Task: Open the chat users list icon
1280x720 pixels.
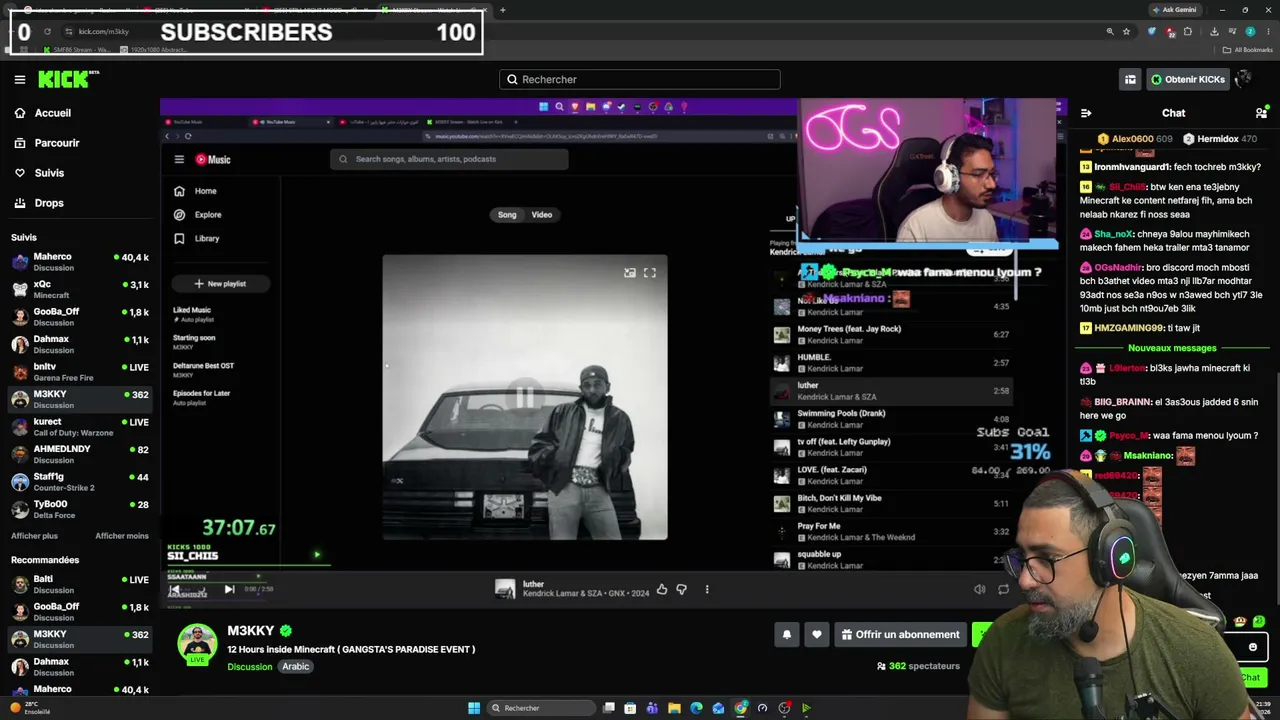Action: [1261, 113]
